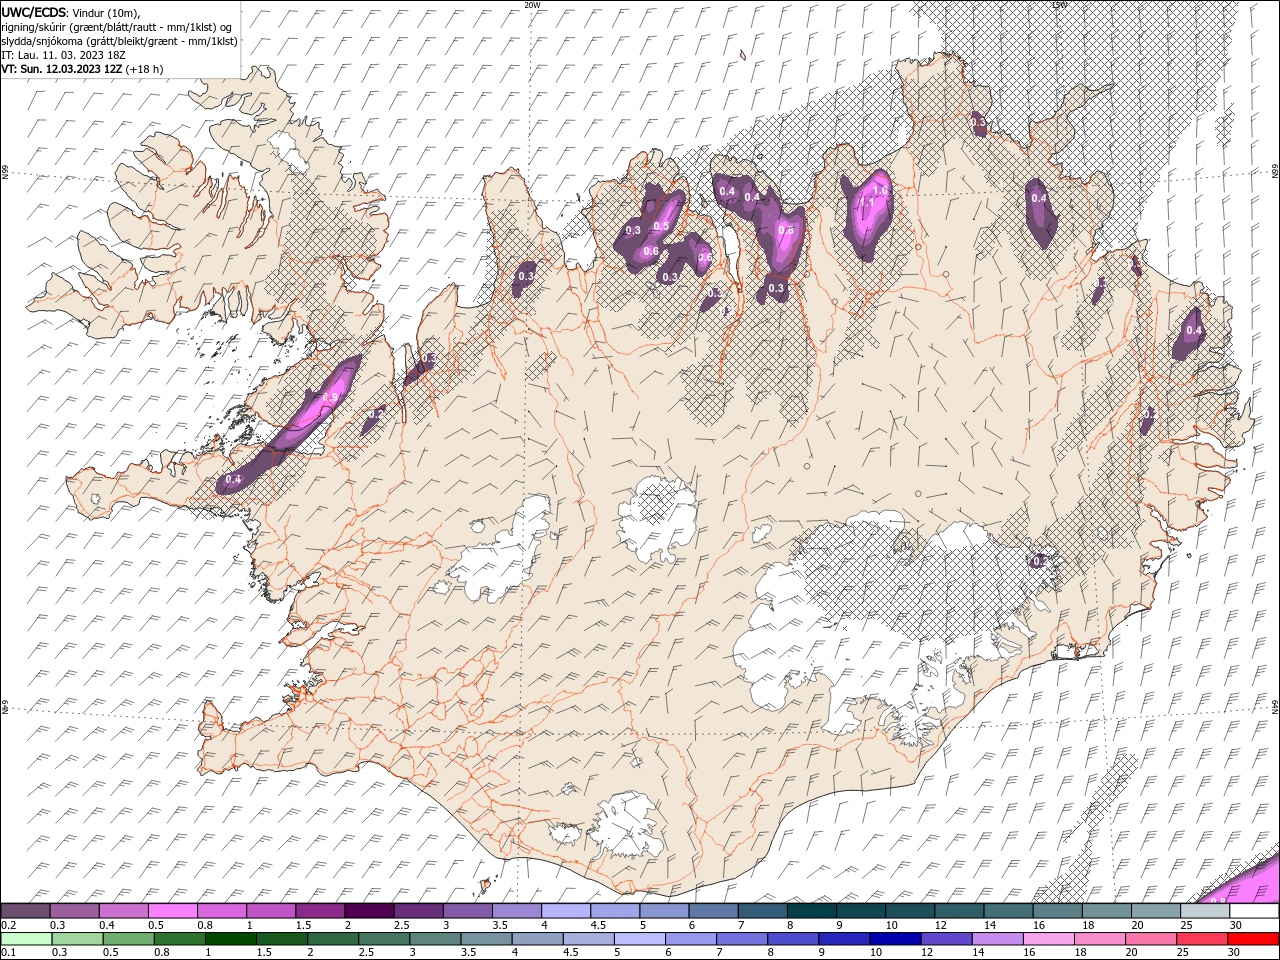Viewport: 1280px width, 960px height.
Task: Select the 0.5 green swatch in the rain scale
Action: (x=128, y=939)
